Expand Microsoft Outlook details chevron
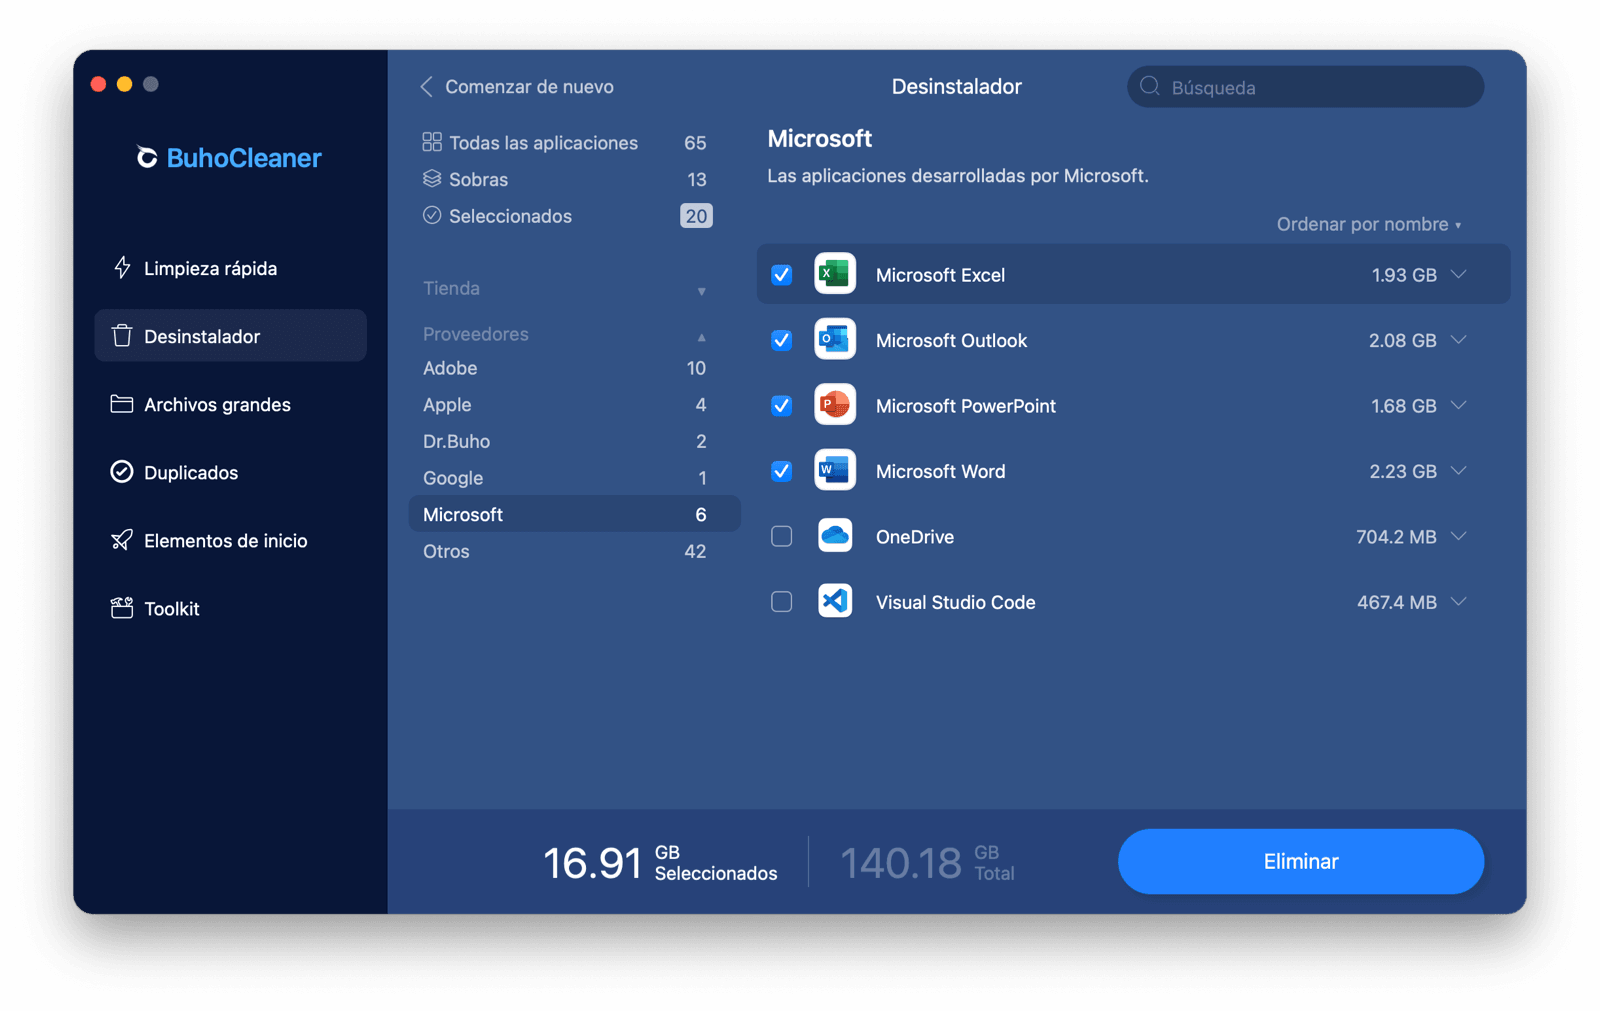 [1459, 340]
